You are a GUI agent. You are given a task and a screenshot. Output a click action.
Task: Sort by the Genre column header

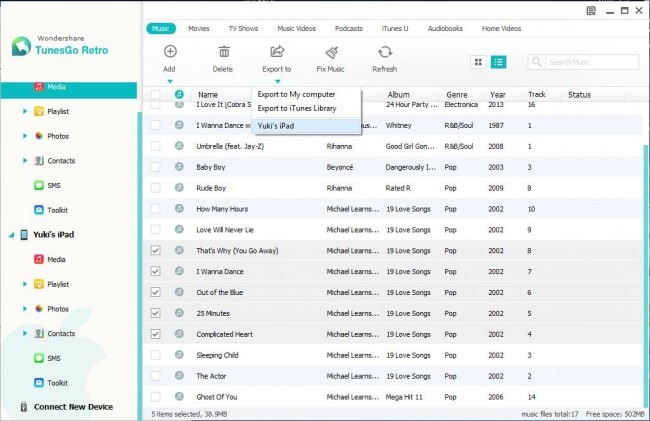coord(457,95)
